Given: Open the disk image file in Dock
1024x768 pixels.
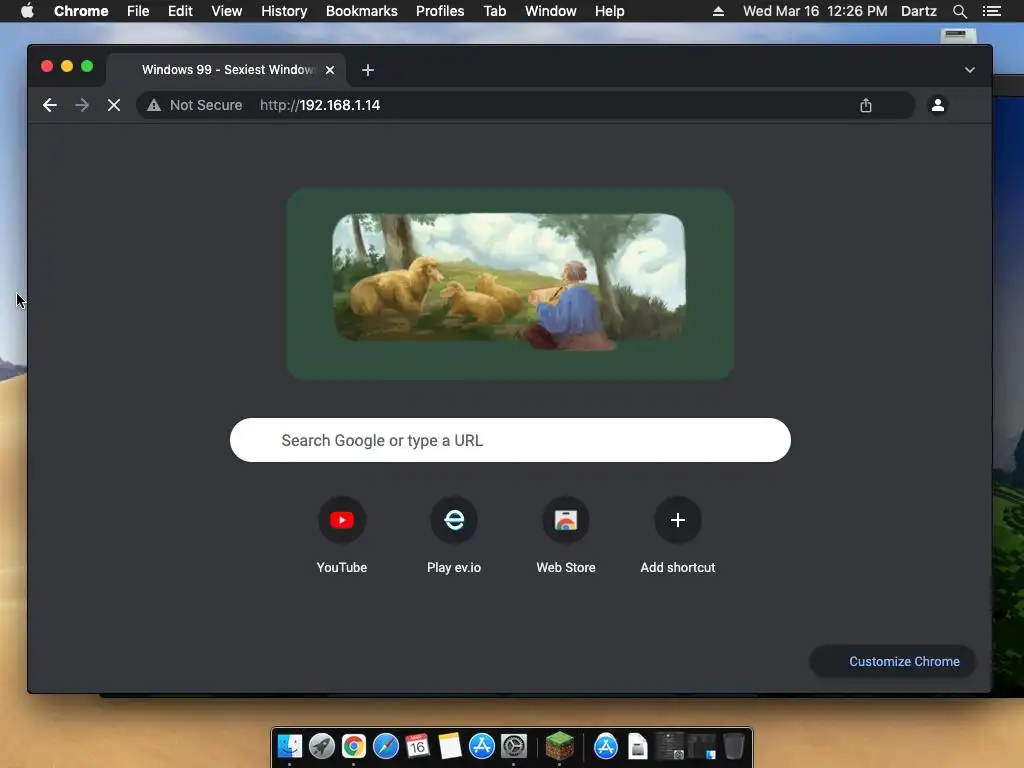Looking at the screenshot, I should pyautogui.click(x=637, y=746).
